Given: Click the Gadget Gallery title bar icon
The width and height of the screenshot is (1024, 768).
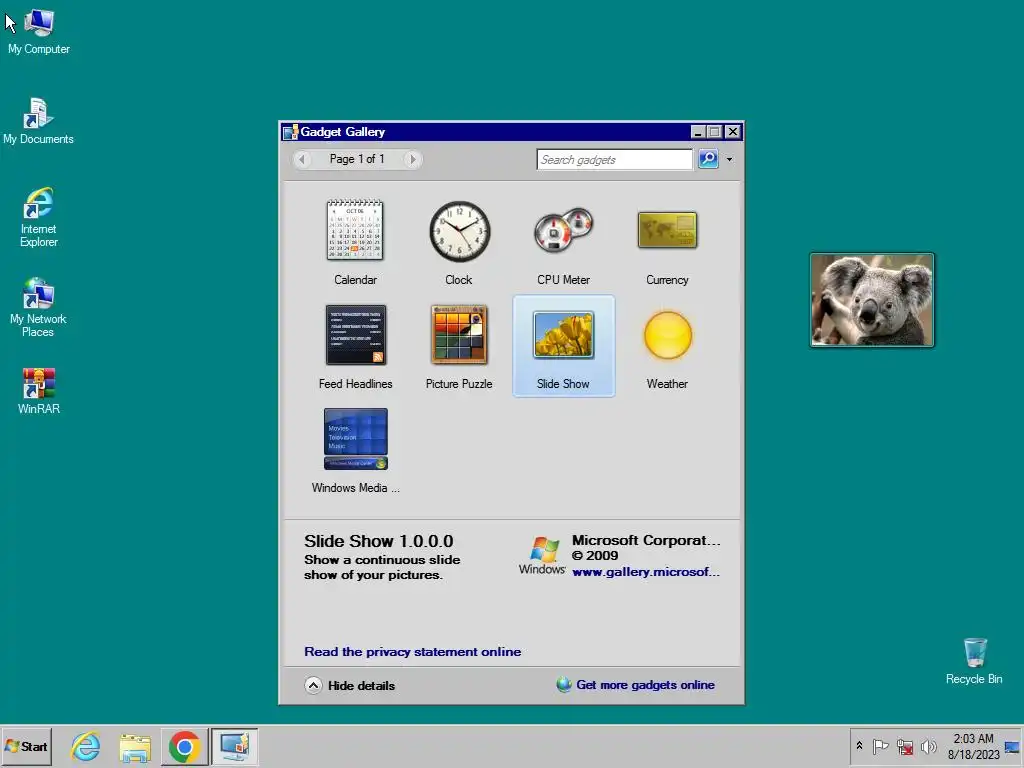Looking at the screenshot, I should pos(291,132).
